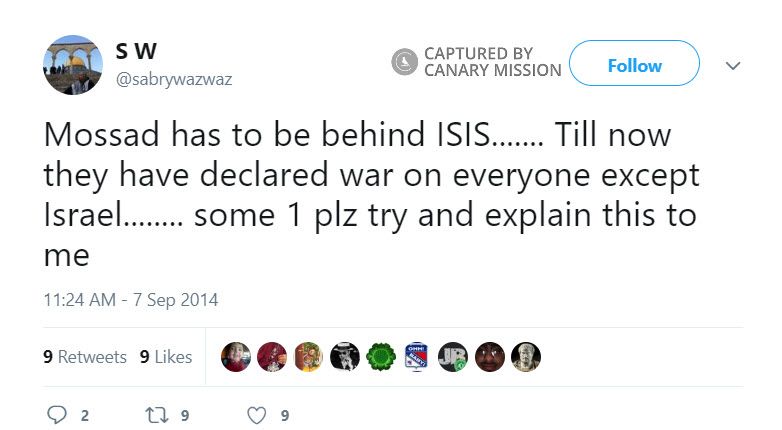The height and width of the screenshot is (430, 782).
Task: Open the Rangers shield avatar profile
Action: 417,357
